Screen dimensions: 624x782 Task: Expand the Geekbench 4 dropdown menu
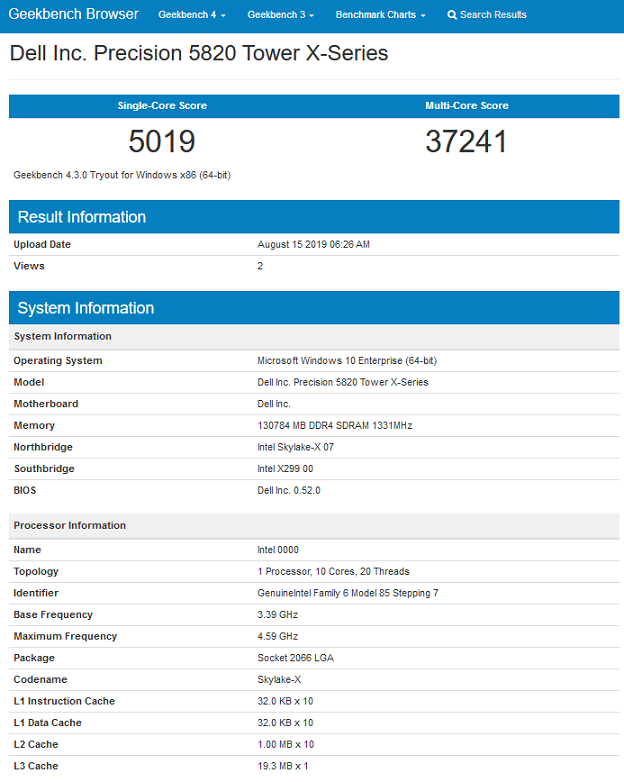[192, 15]
